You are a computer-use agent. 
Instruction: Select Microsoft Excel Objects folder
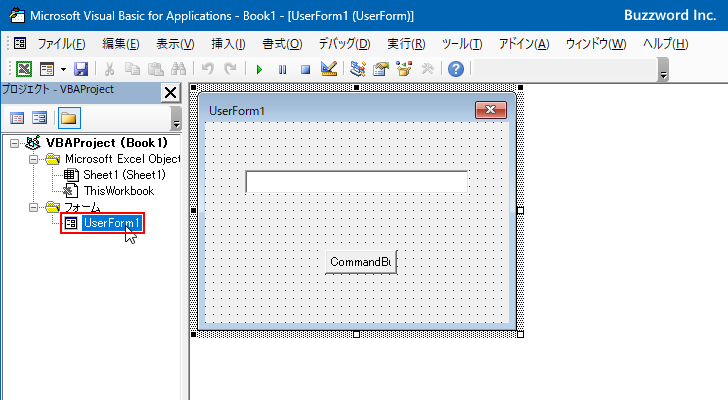[x=122, y=159]
